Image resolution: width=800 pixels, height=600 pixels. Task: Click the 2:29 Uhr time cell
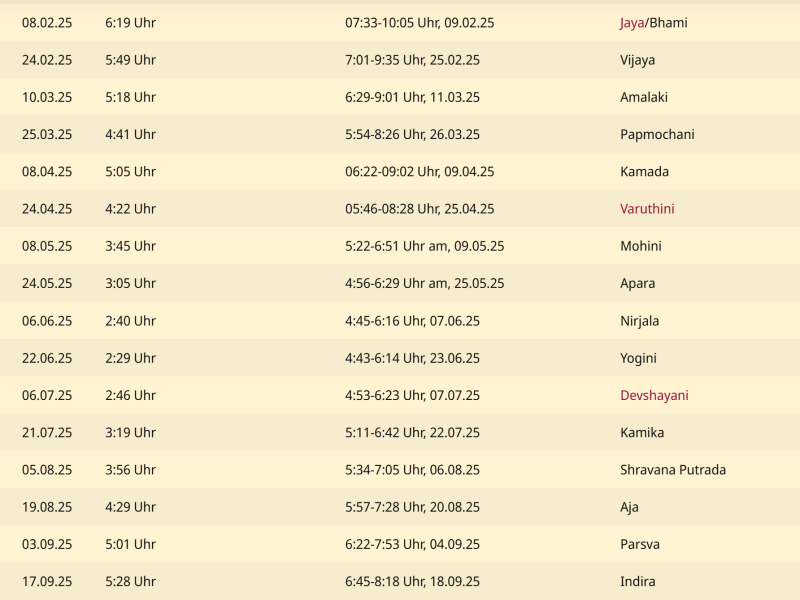click(x=130, y=358)
